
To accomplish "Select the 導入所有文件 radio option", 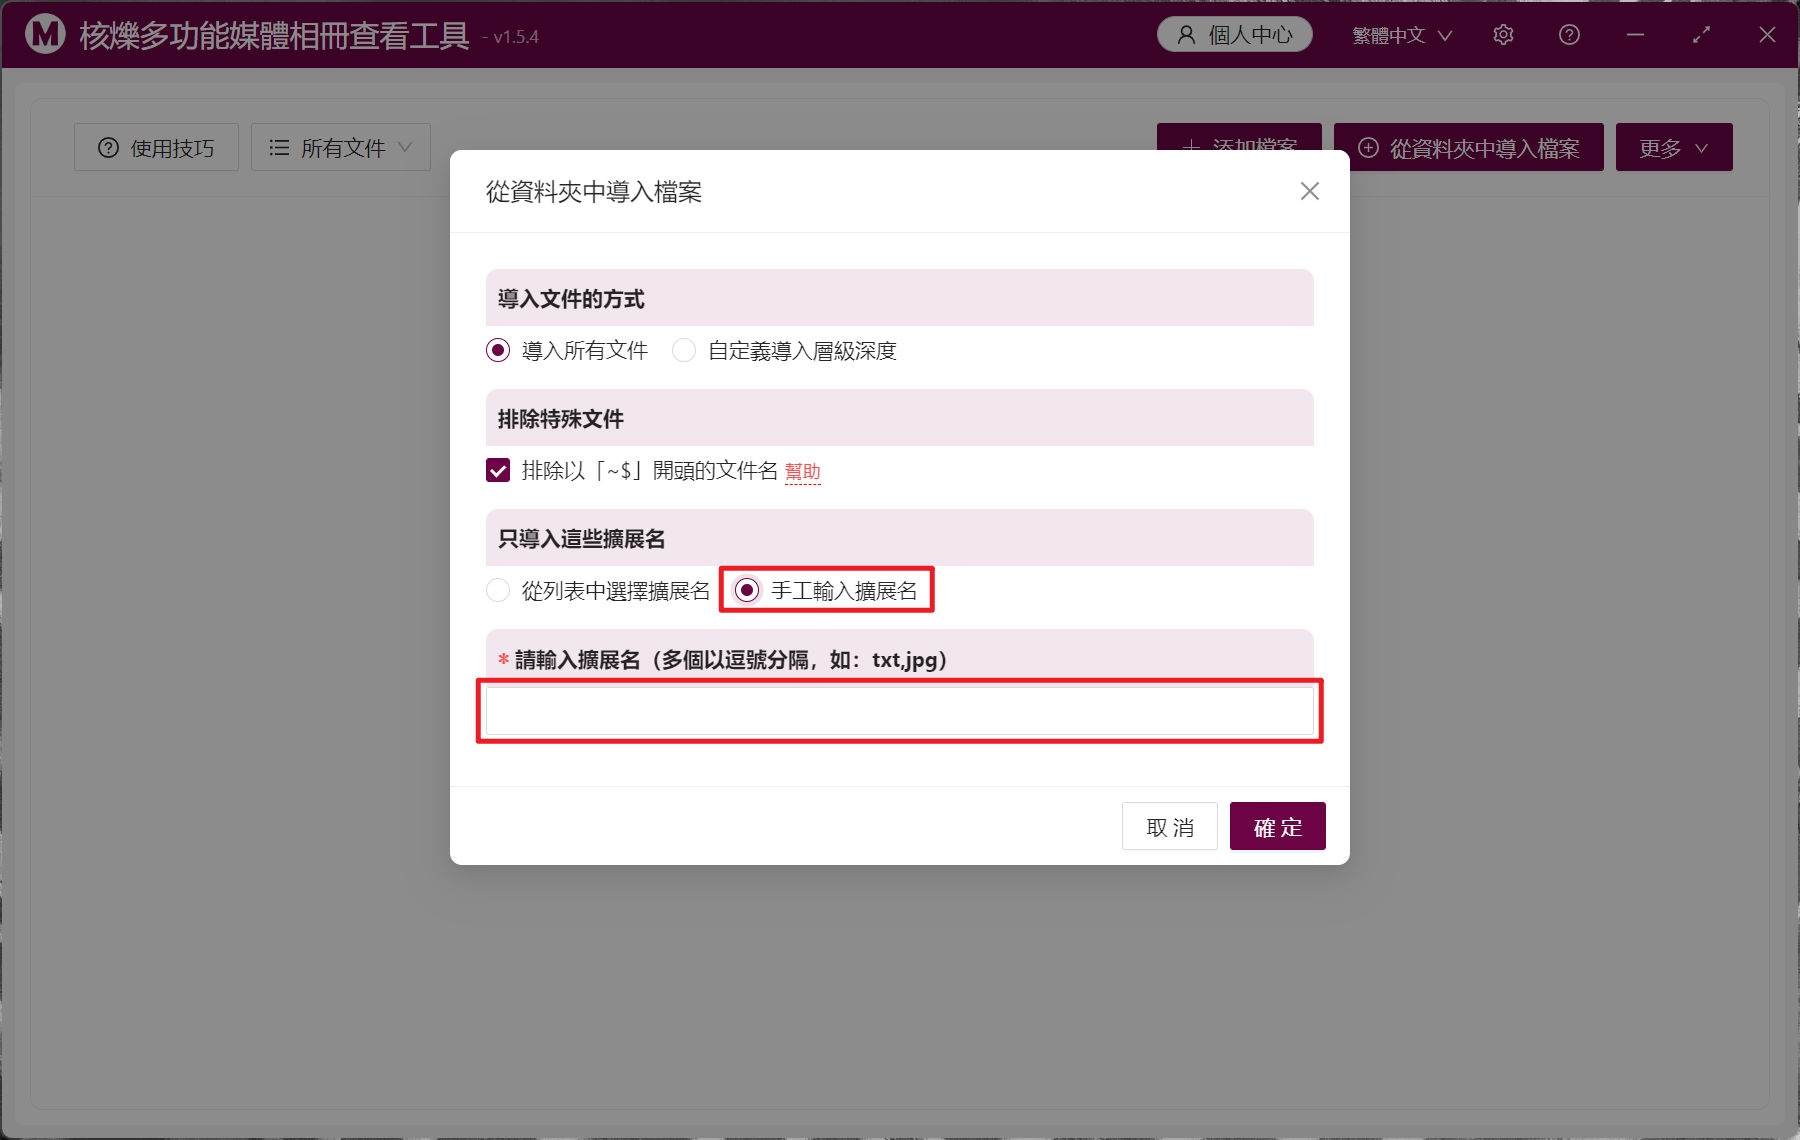I will [x=567, y=351].
